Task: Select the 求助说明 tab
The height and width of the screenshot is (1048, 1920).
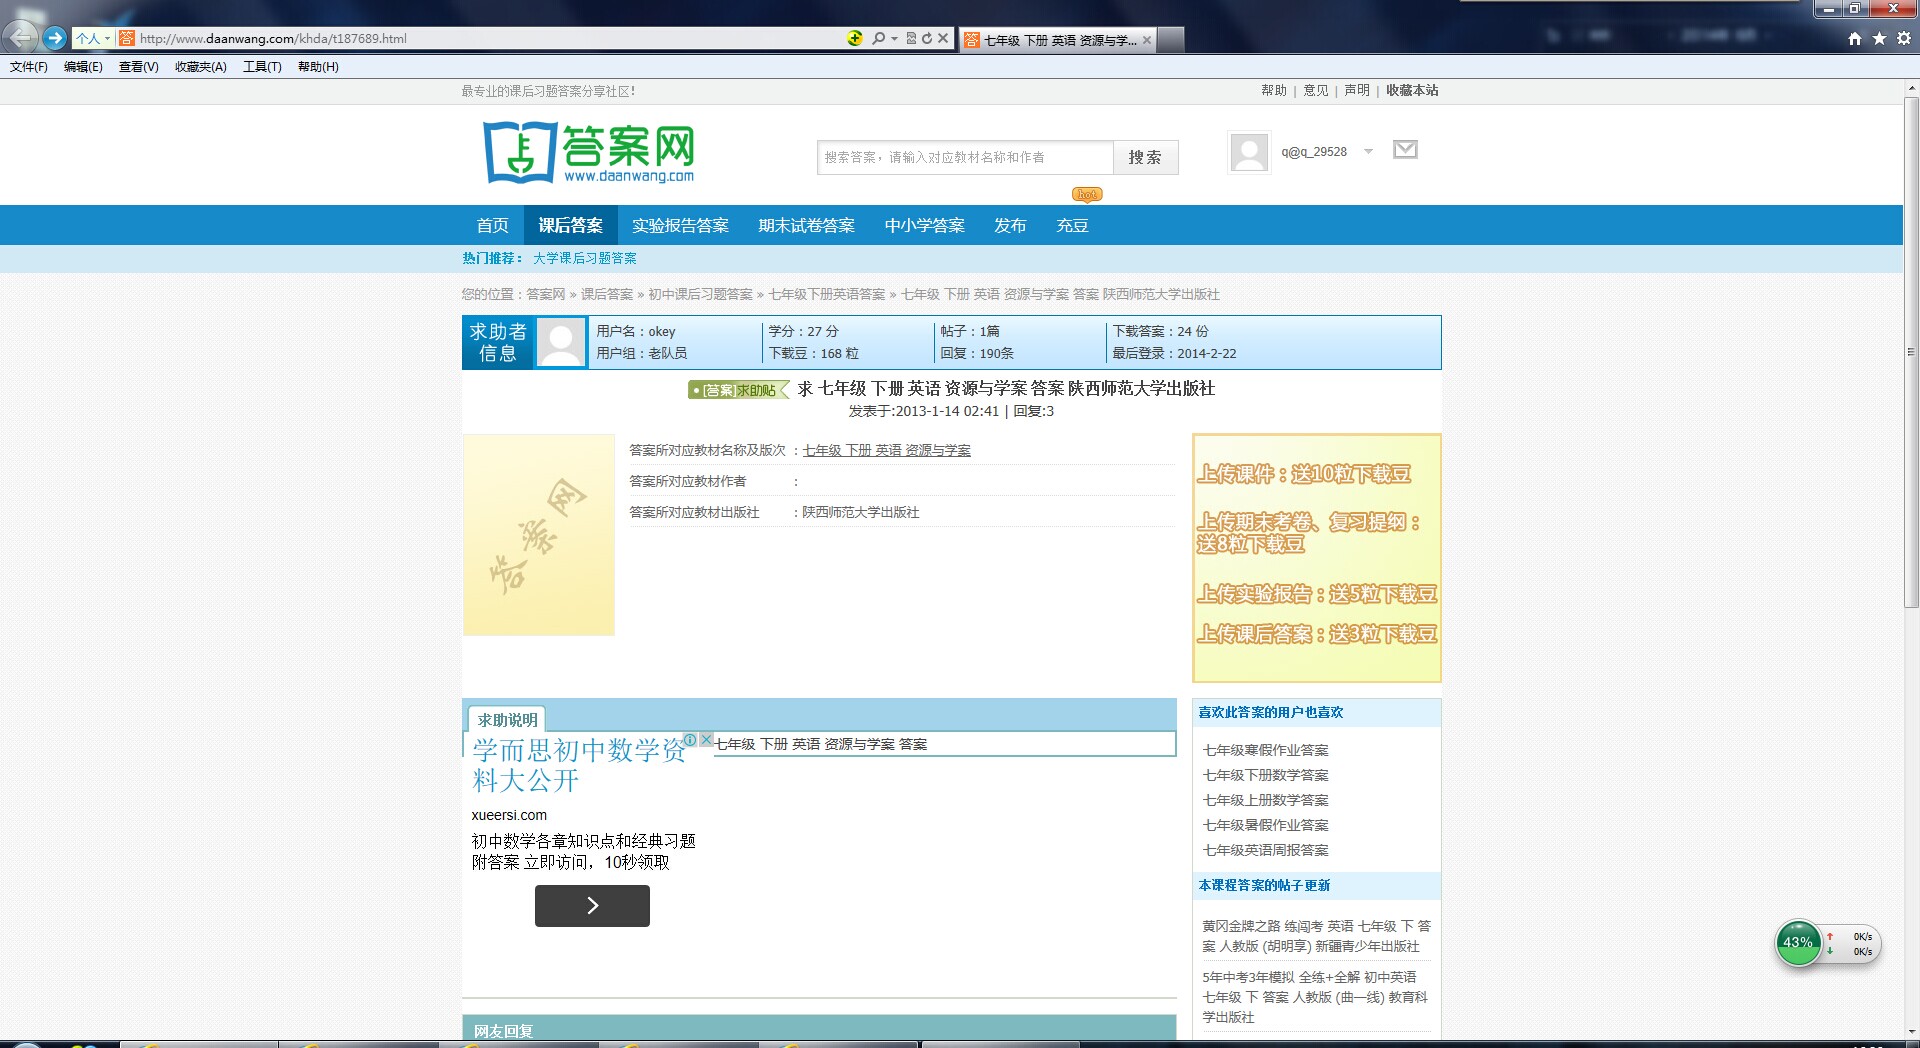Action: [x=507, y=719]
